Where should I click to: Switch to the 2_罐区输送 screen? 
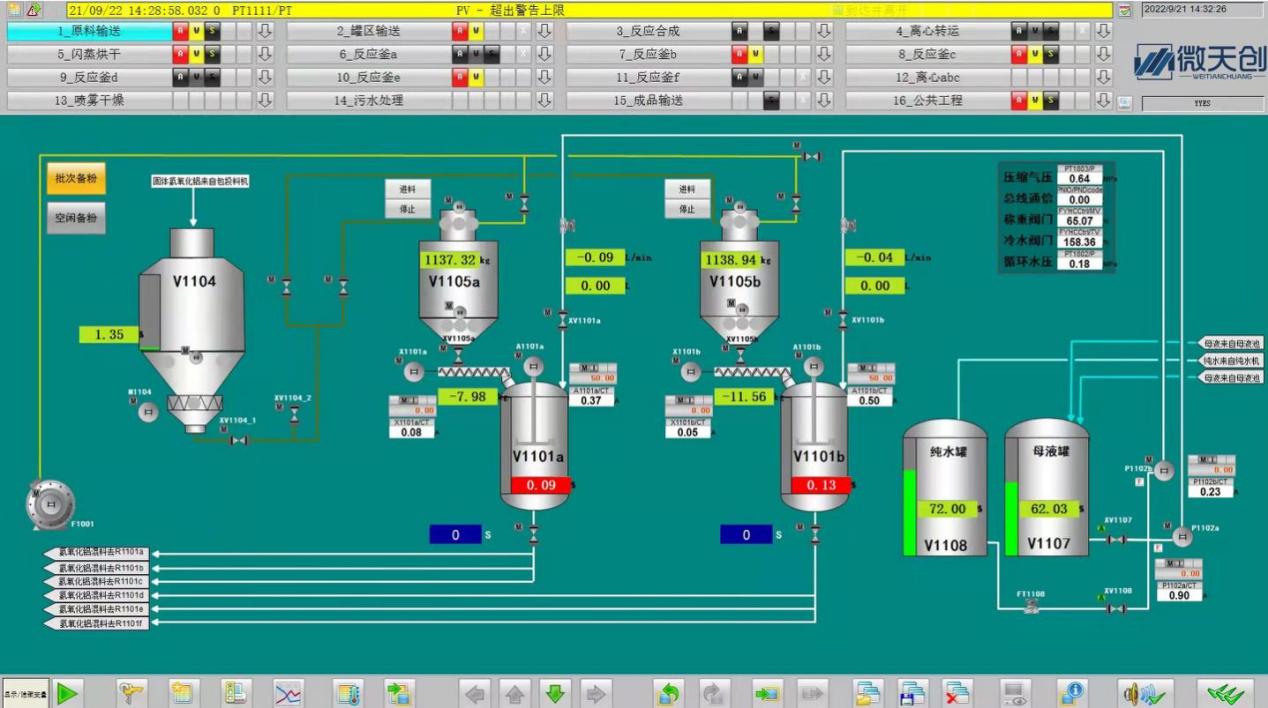(x=367, y=30)
